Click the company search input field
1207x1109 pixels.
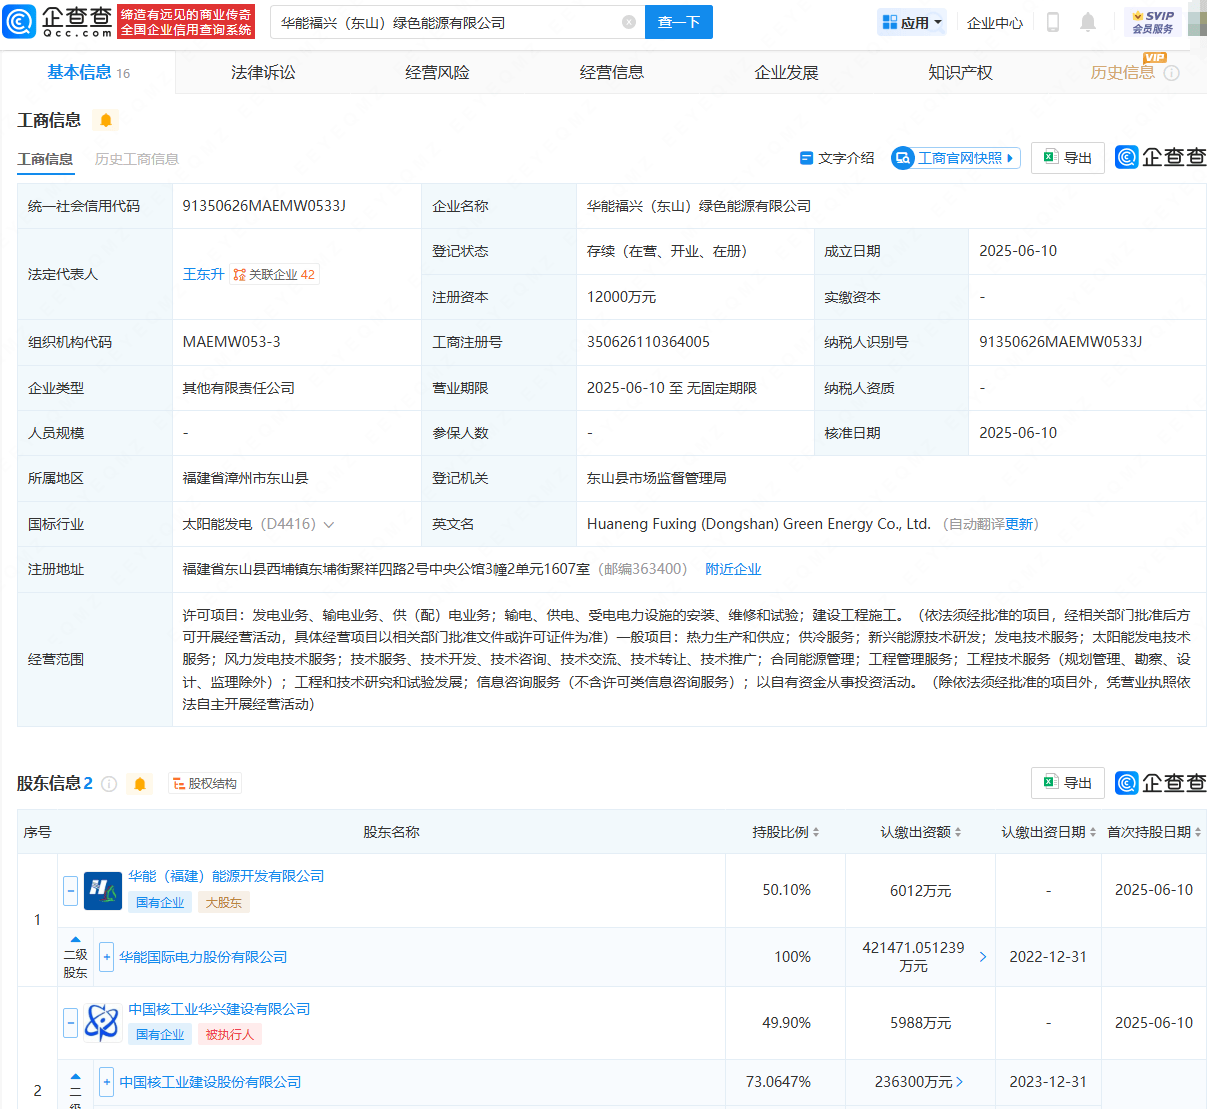click(x=445, y=22)
